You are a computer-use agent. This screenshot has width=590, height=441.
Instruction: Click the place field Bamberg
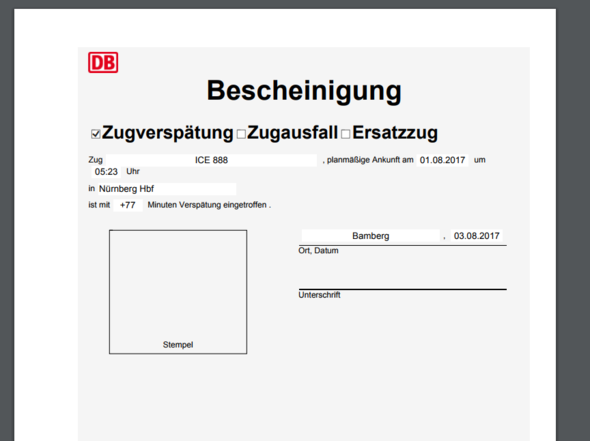[371, 236]
